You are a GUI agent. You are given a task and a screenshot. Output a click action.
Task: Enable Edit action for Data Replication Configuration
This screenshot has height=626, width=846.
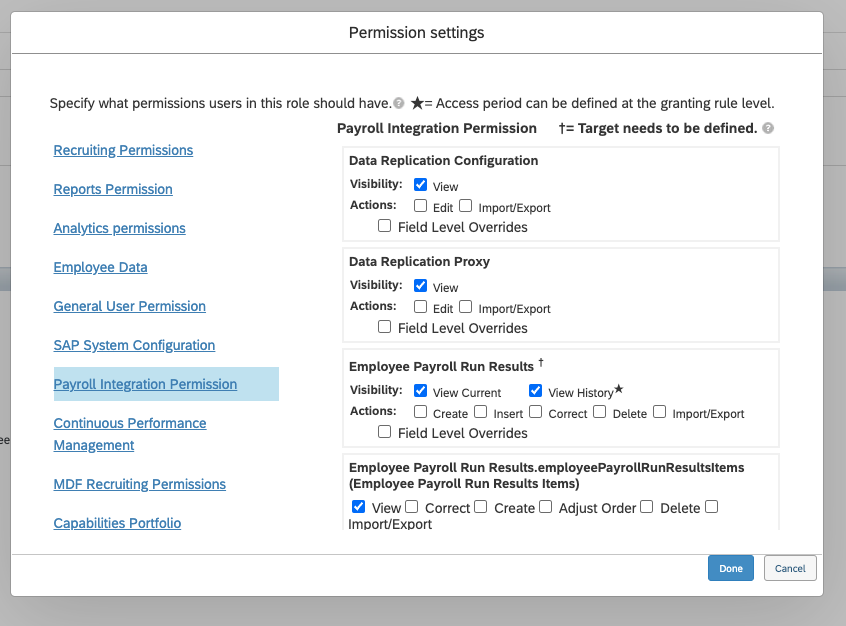[421, 206]
